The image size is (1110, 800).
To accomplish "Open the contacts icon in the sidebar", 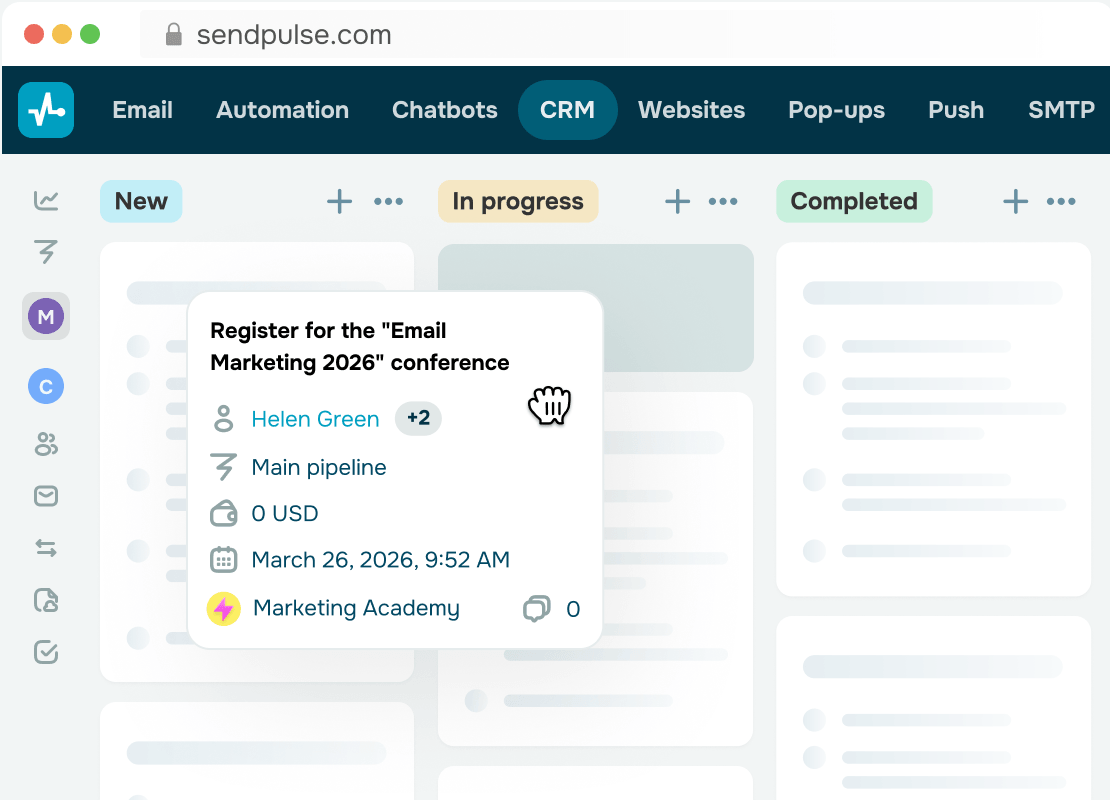I will [46, 445].
